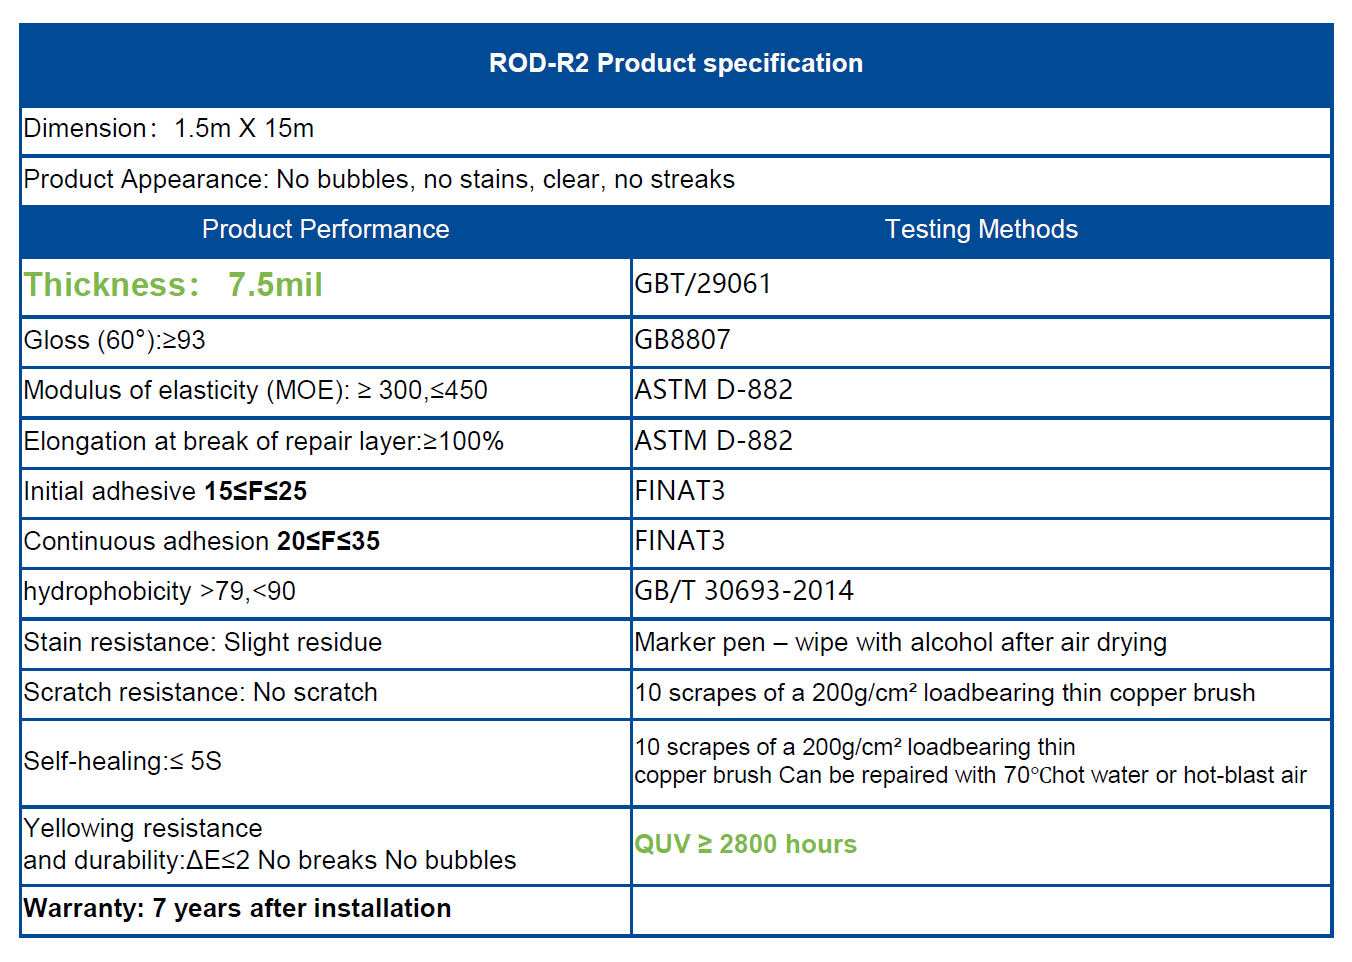Screen dimensions: 1352x962
Task: Click the Continuous adhesion 20≤F≤35 cell
Action: point(202,541)
